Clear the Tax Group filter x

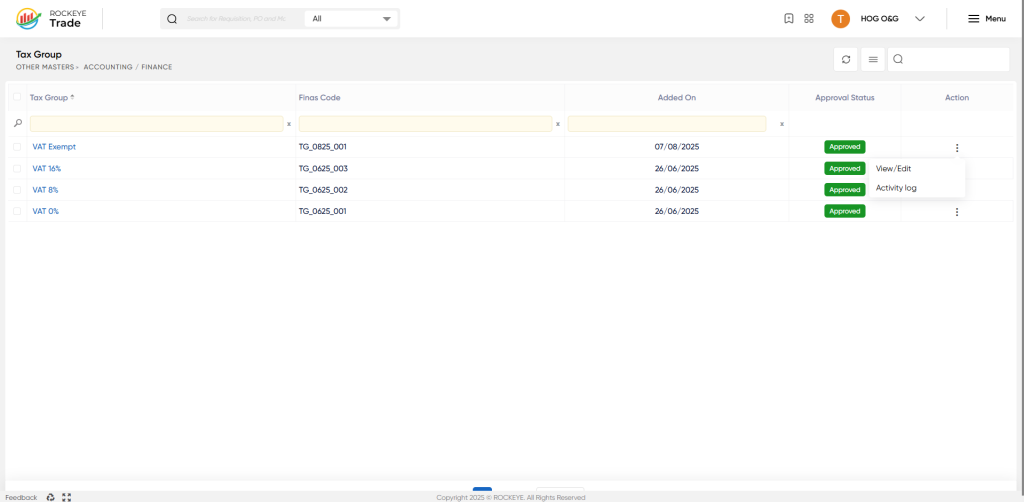pos(289,123)
